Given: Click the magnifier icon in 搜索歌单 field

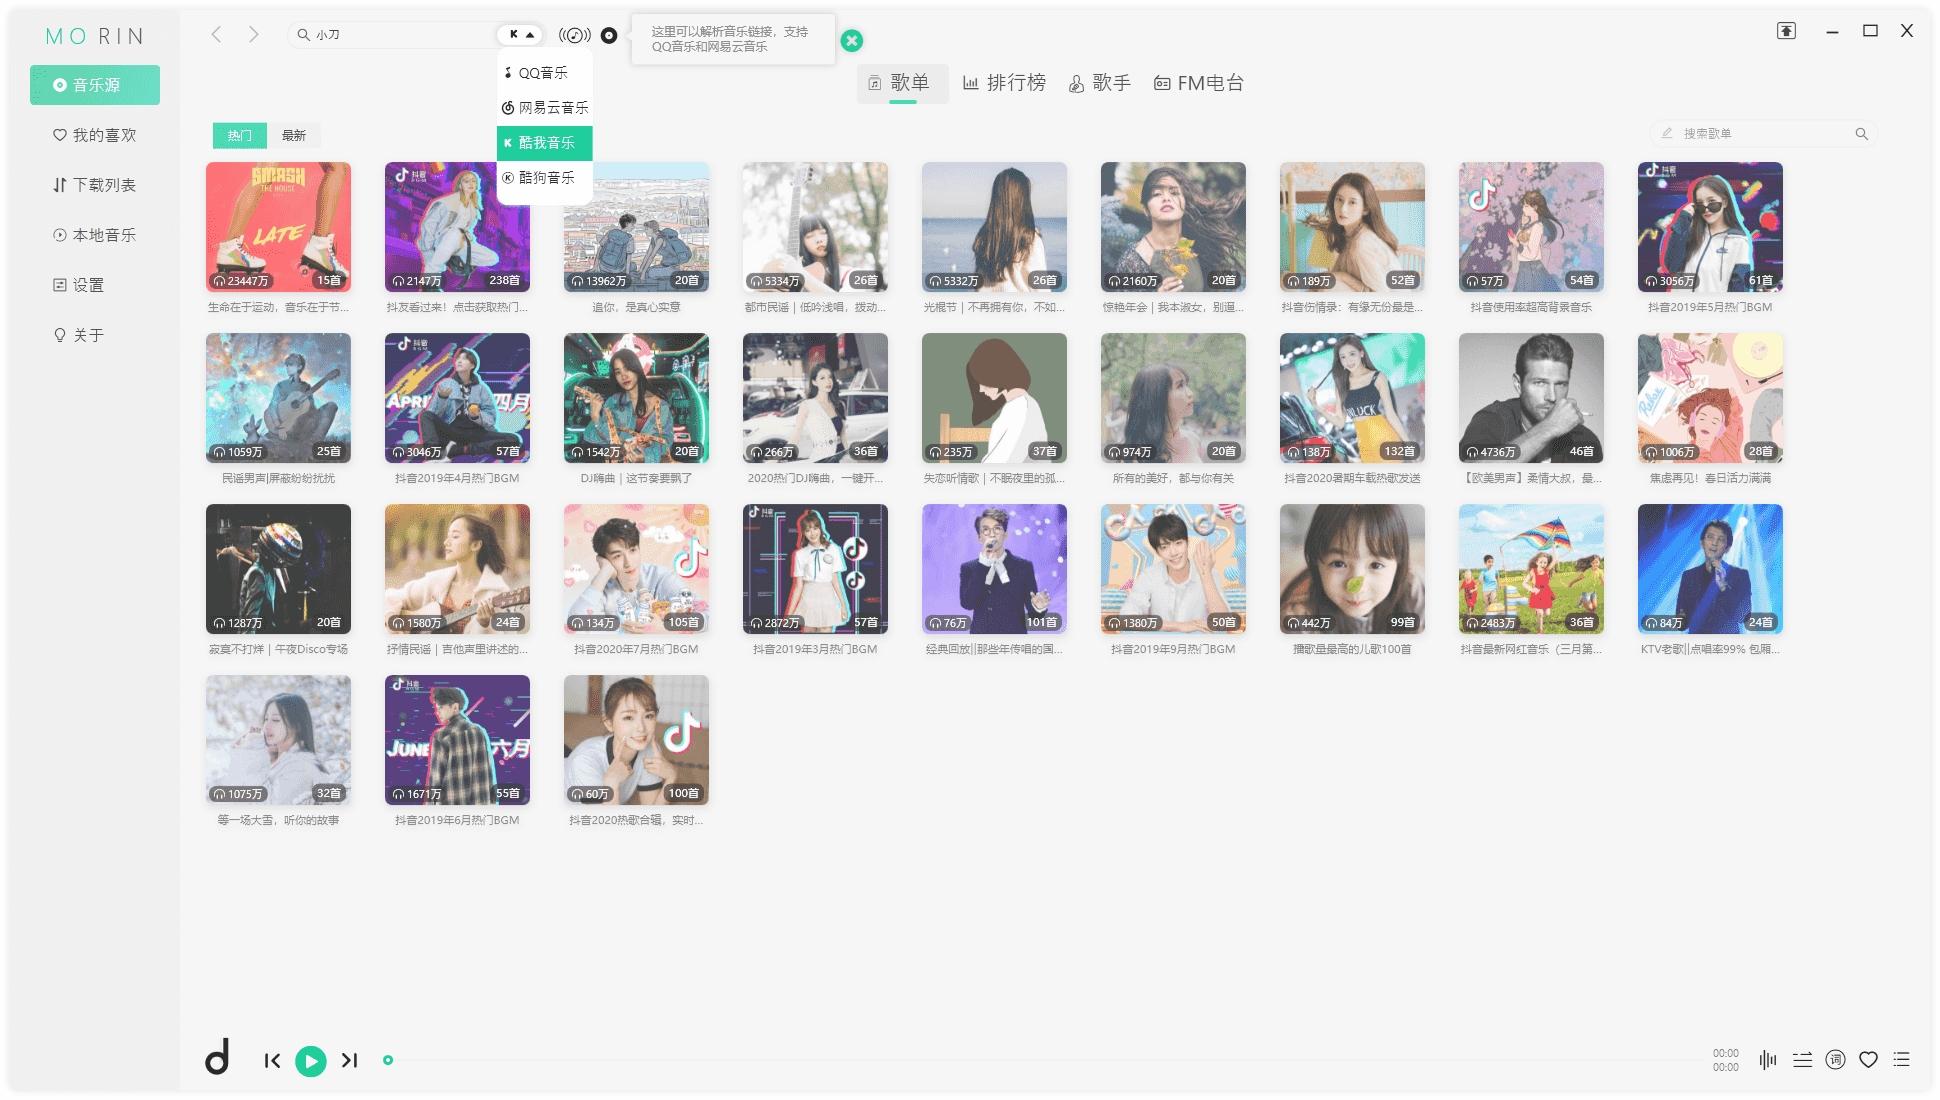Looking at the screenshot, I should coord(1861,134).
